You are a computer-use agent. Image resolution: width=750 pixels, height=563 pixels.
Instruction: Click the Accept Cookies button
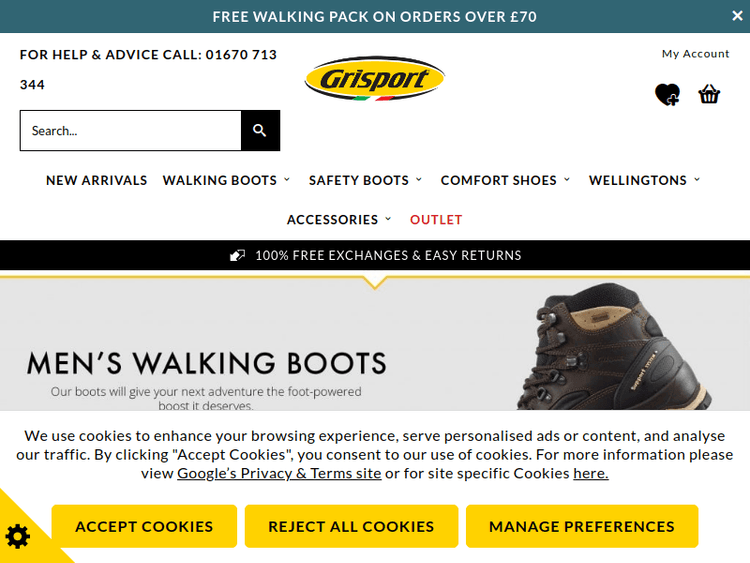click(x=144, y=526)
